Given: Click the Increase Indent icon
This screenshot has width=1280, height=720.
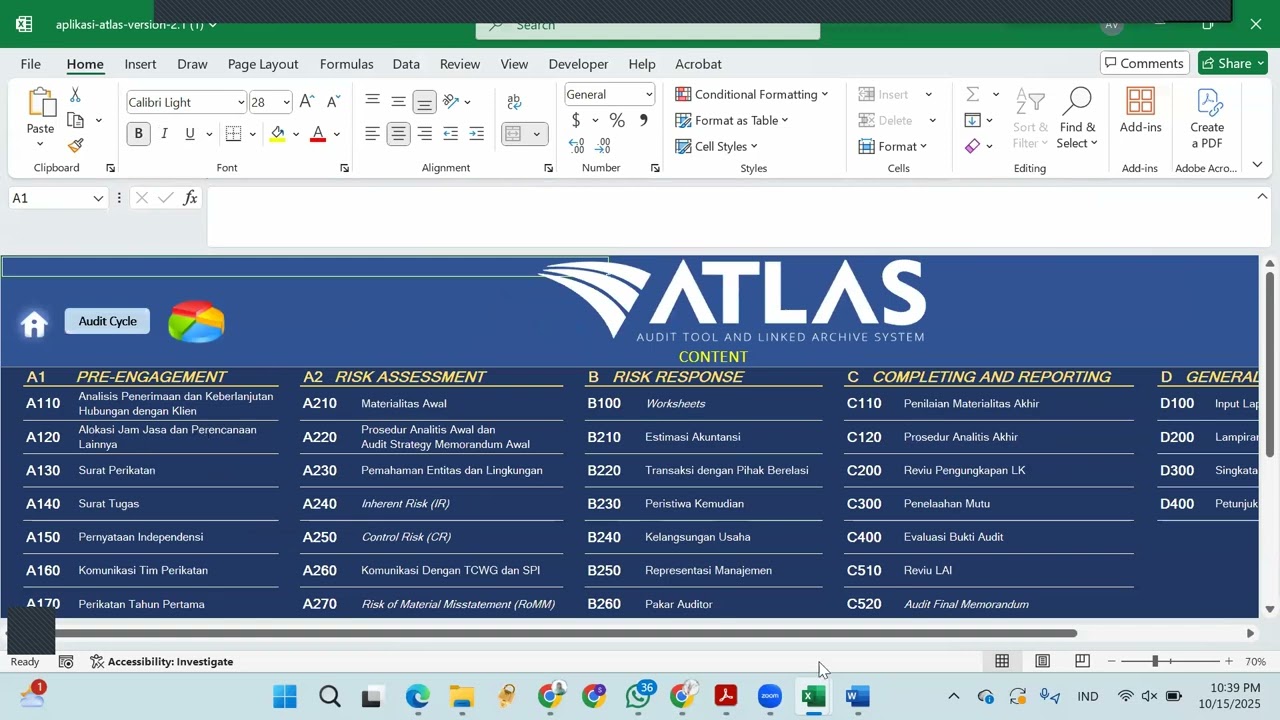Looking at the screenshot, I should [476, 134].
